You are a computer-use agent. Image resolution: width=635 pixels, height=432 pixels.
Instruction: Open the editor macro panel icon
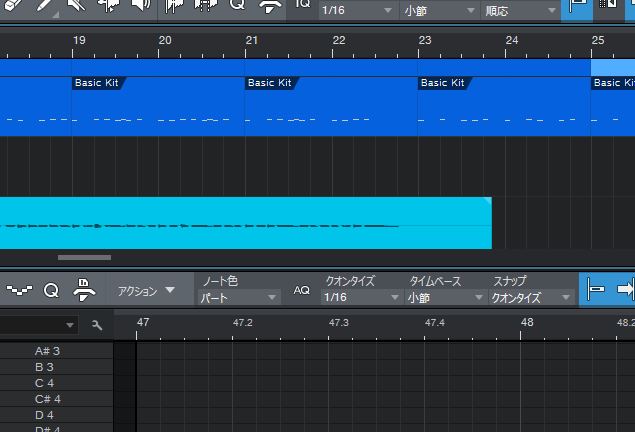pos(84,290)
